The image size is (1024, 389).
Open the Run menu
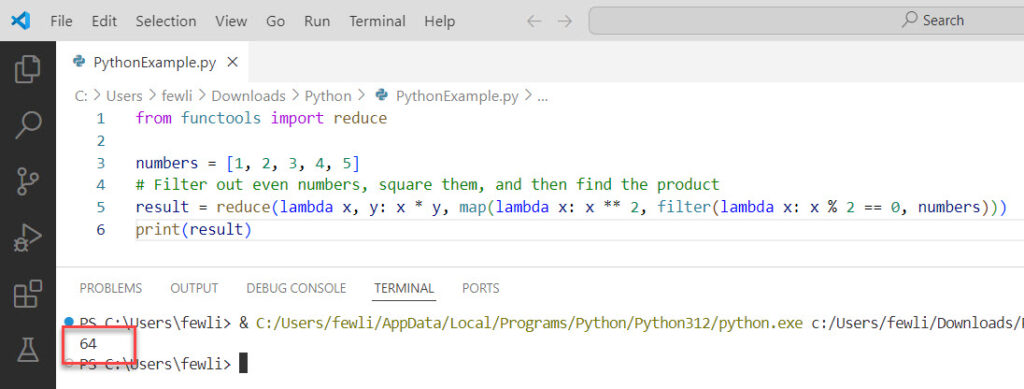(317, 21)
